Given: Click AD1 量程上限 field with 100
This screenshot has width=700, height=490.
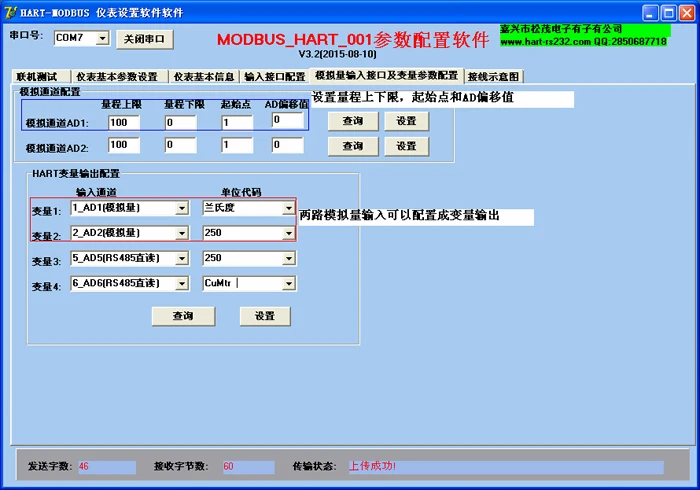Looking at the screenshot, I should pos(124,122).
